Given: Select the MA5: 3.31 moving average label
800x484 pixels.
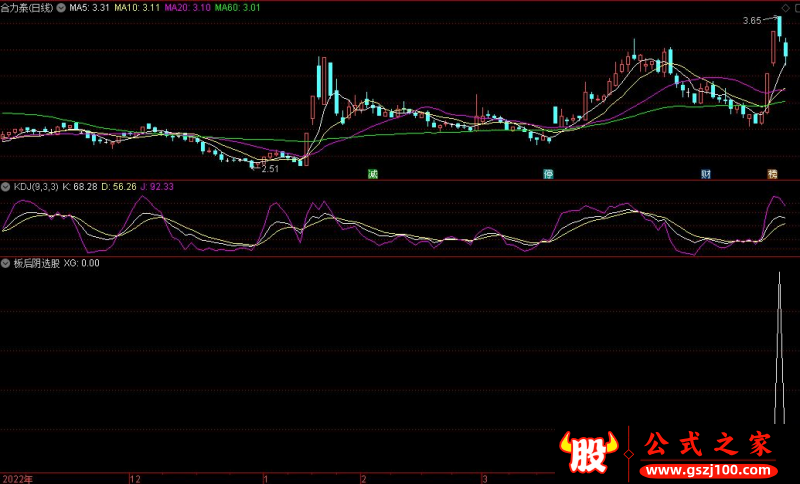Looking at the screenshot, I should coord(90,7).
